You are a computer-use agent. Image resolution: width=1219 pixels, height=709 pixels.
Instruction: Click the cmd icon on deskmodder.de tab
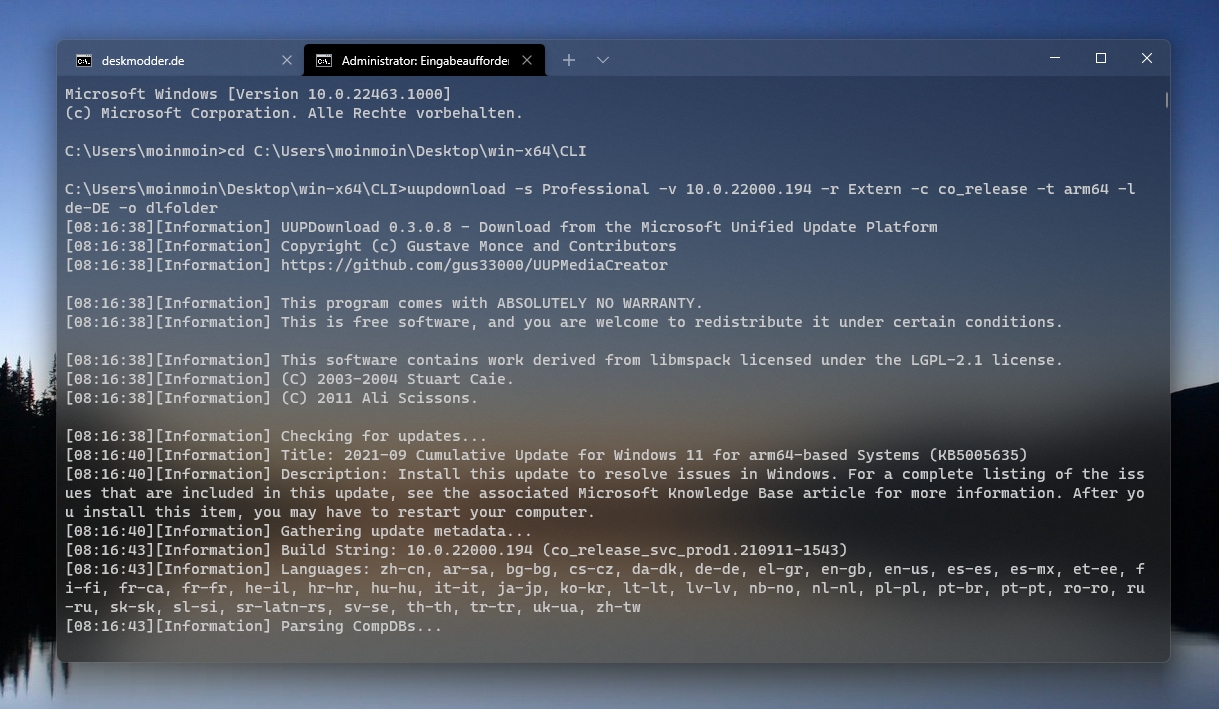[85, 60]
